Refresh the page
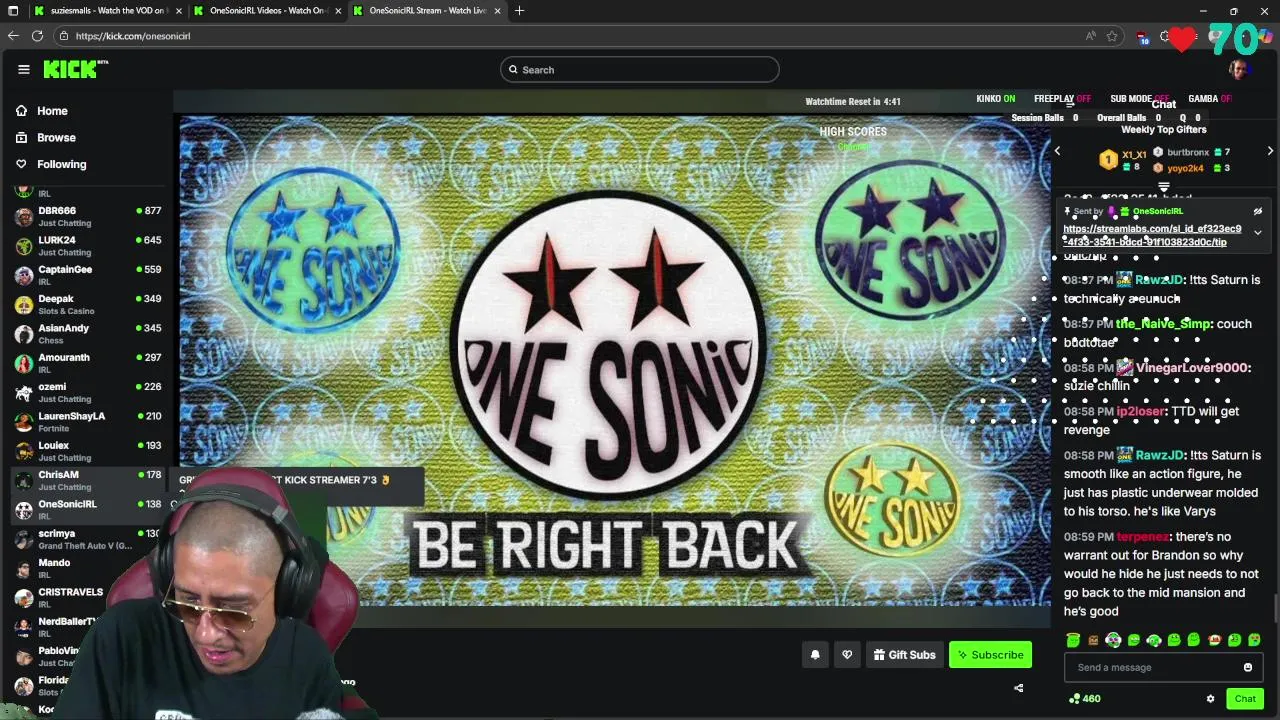 (37, 36)
